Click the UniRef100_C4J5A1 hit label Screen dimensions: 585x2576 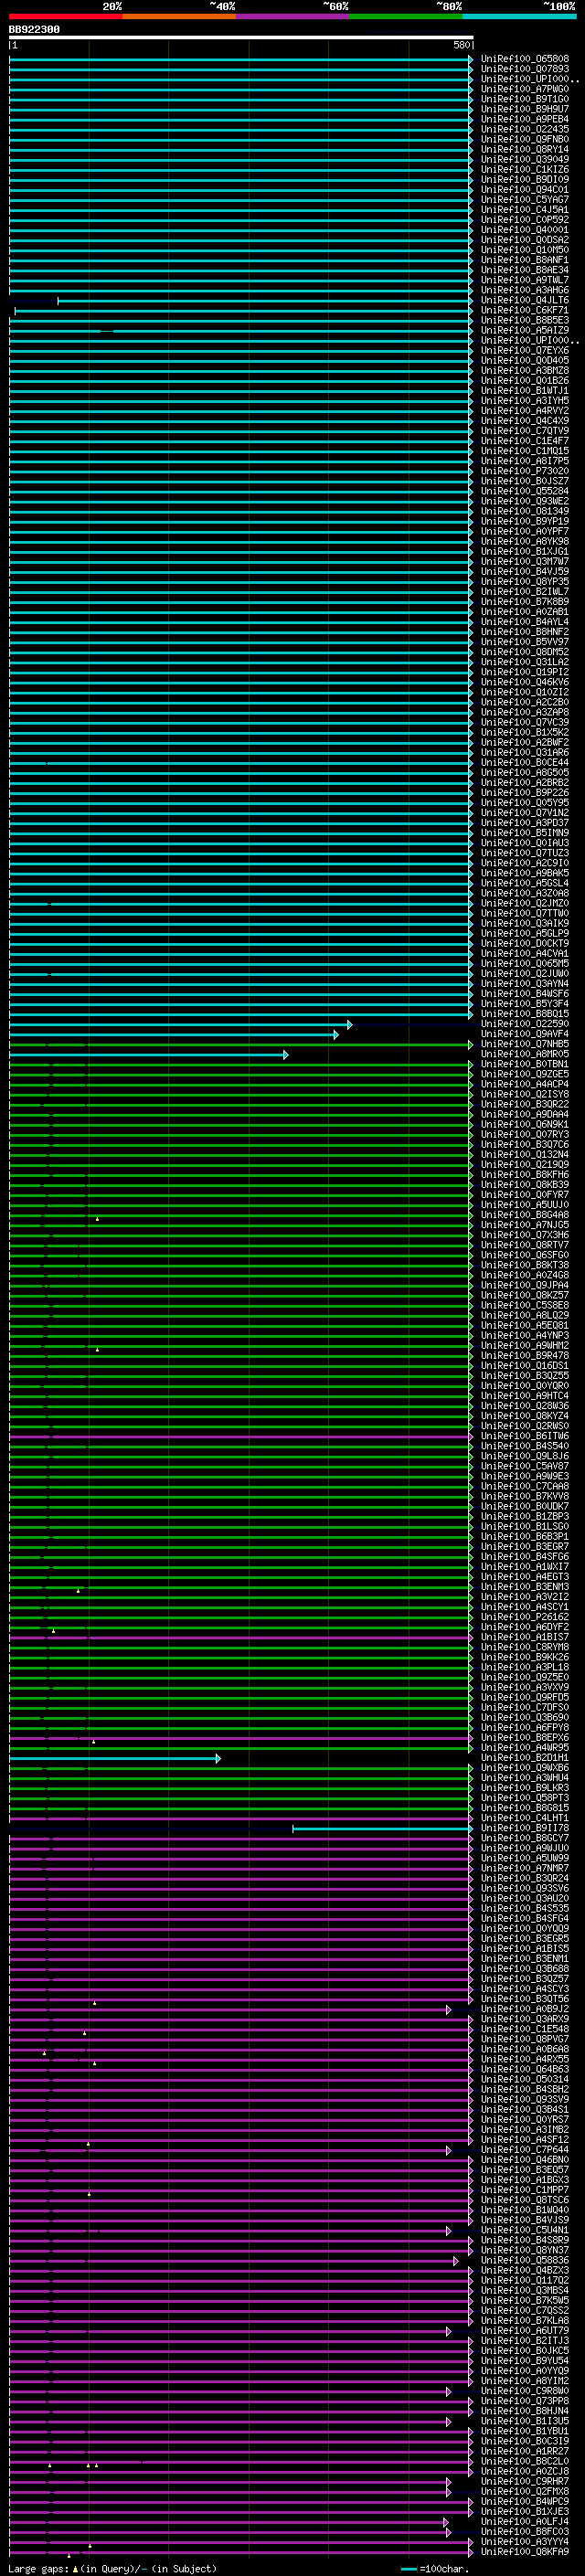point(525,210)
